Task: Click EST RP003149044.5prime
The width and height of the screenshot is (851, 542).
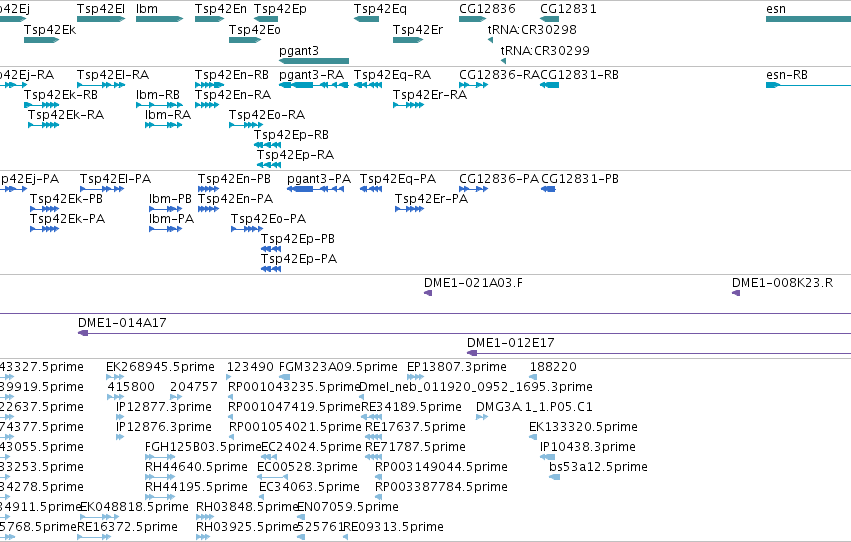Action: click(378, 477)
